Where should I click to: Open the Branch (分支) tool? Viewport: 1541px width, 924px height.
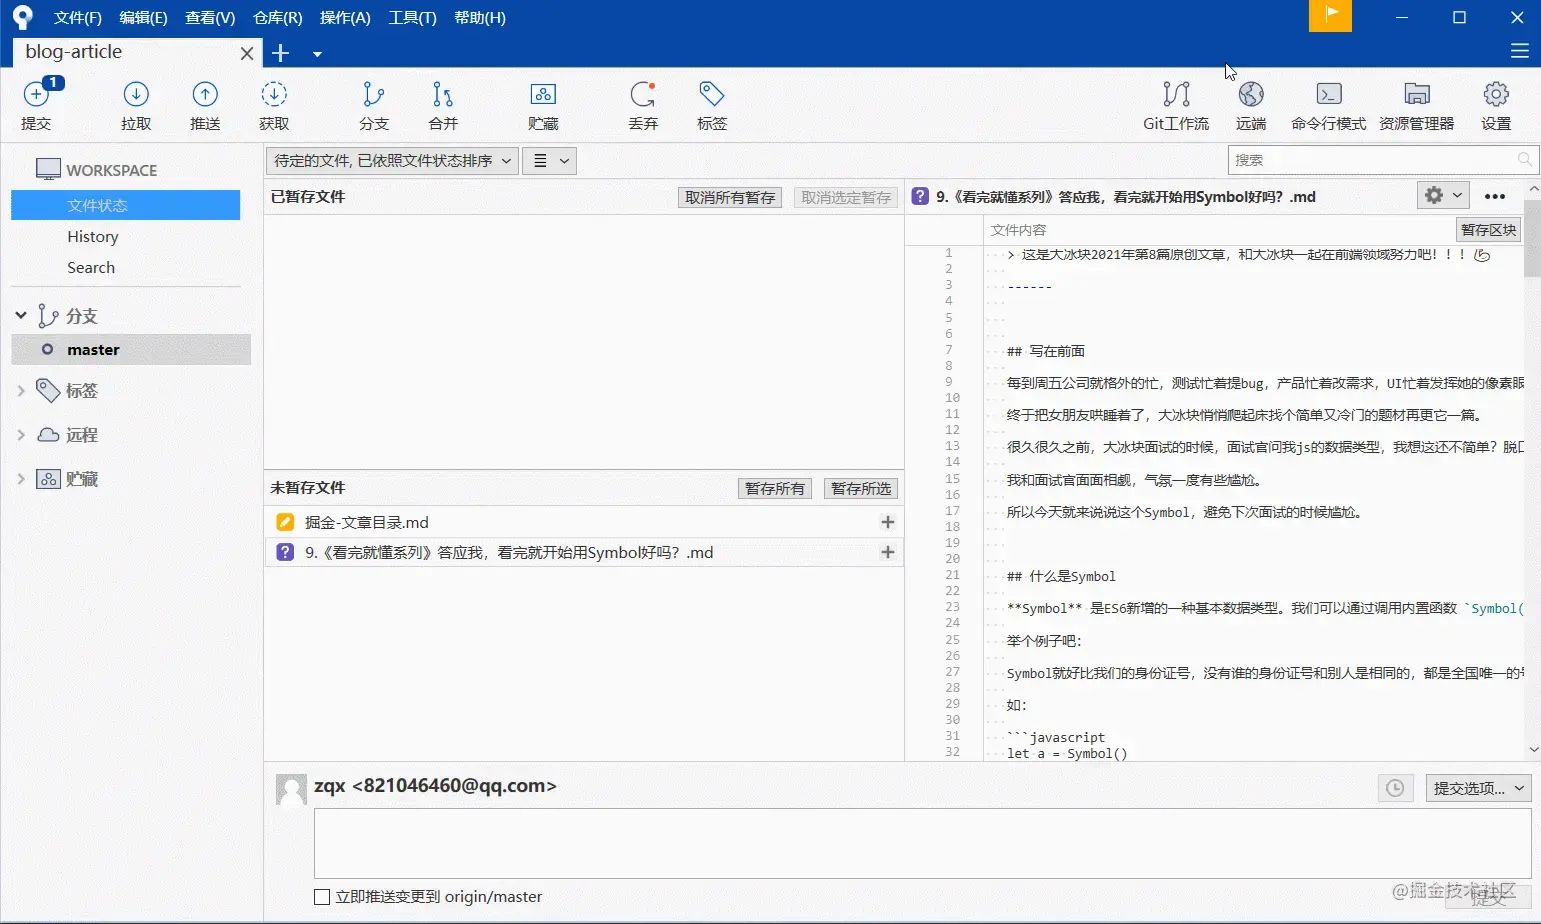point(374,105)
